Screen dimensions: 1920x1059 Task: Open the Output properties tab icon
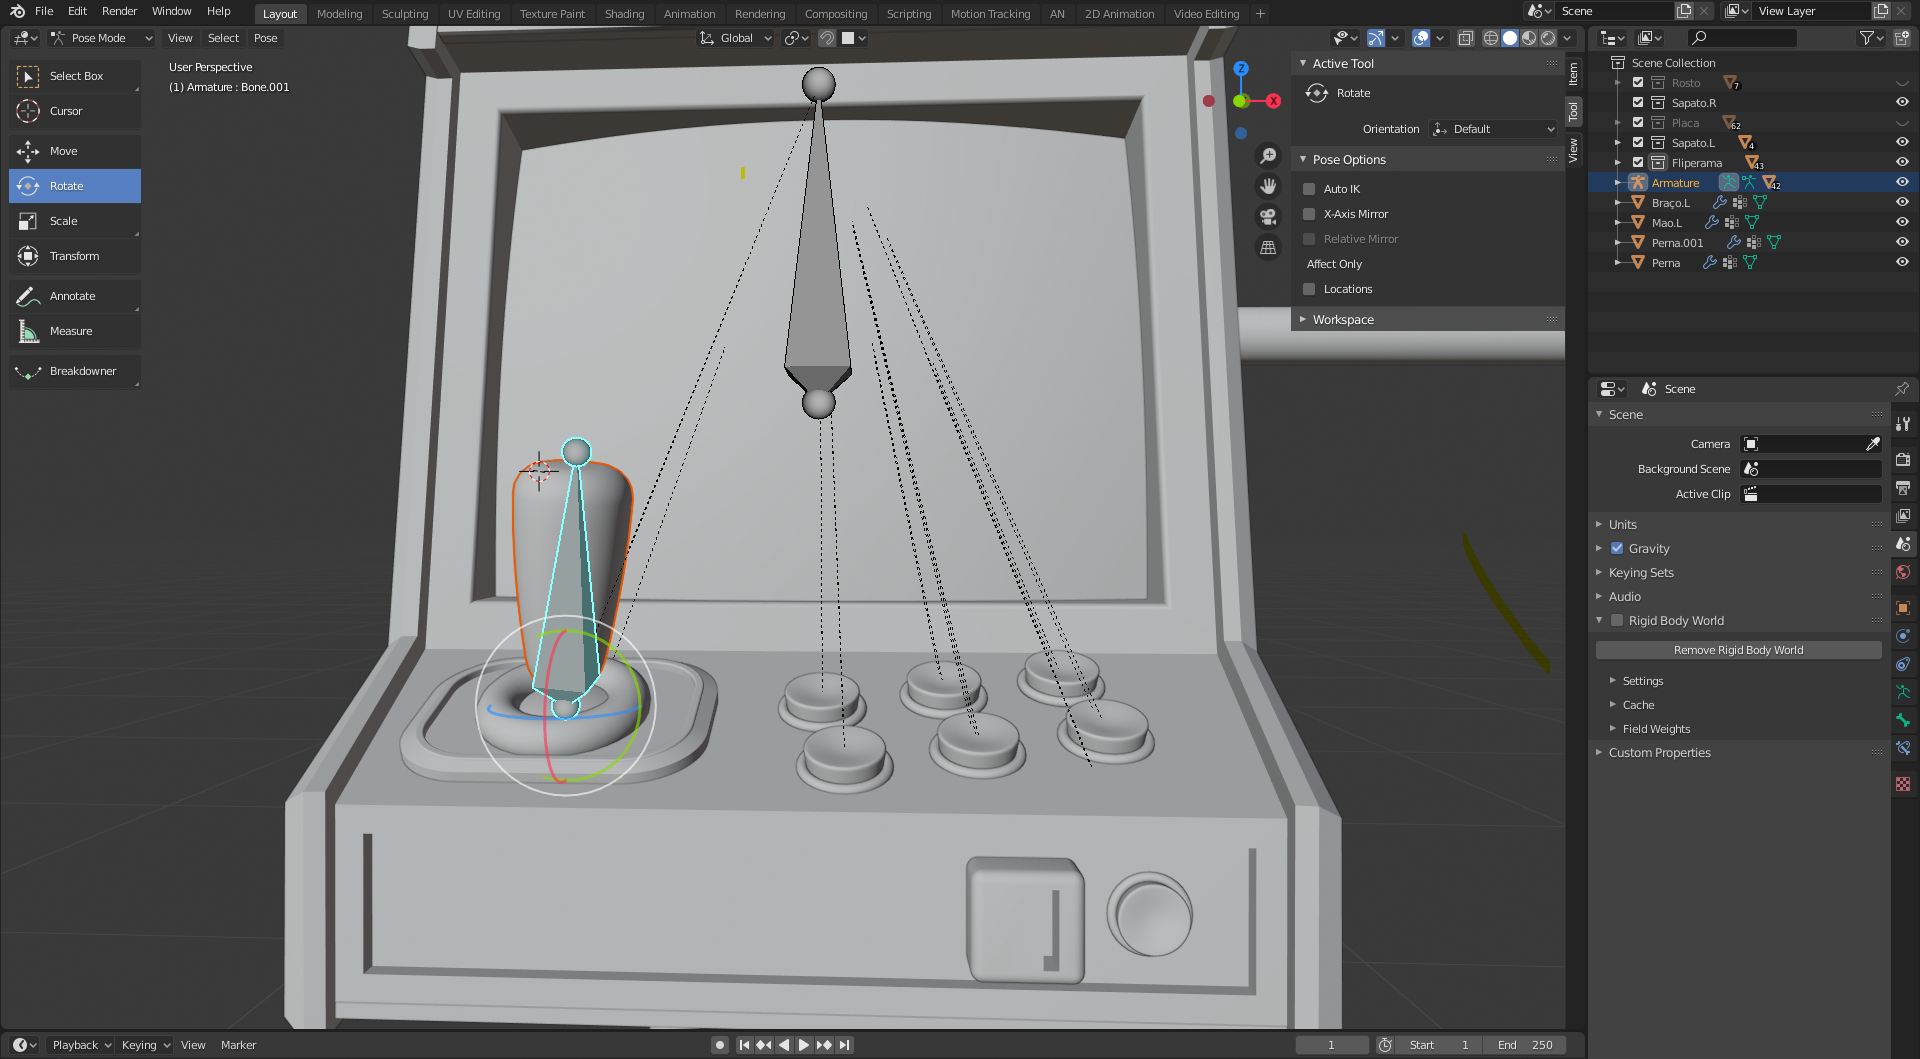pos(1903,487)
